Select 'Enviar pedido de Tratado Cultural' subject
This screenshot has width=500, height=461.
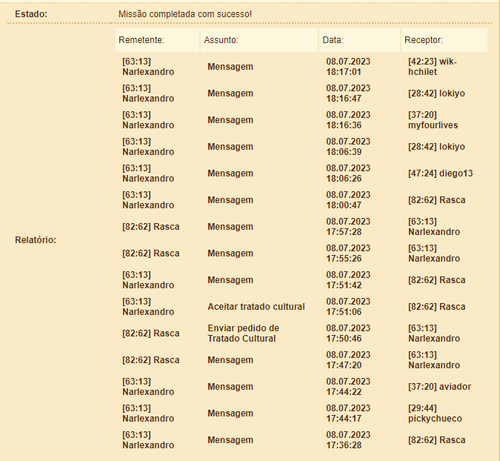(243, 333)
